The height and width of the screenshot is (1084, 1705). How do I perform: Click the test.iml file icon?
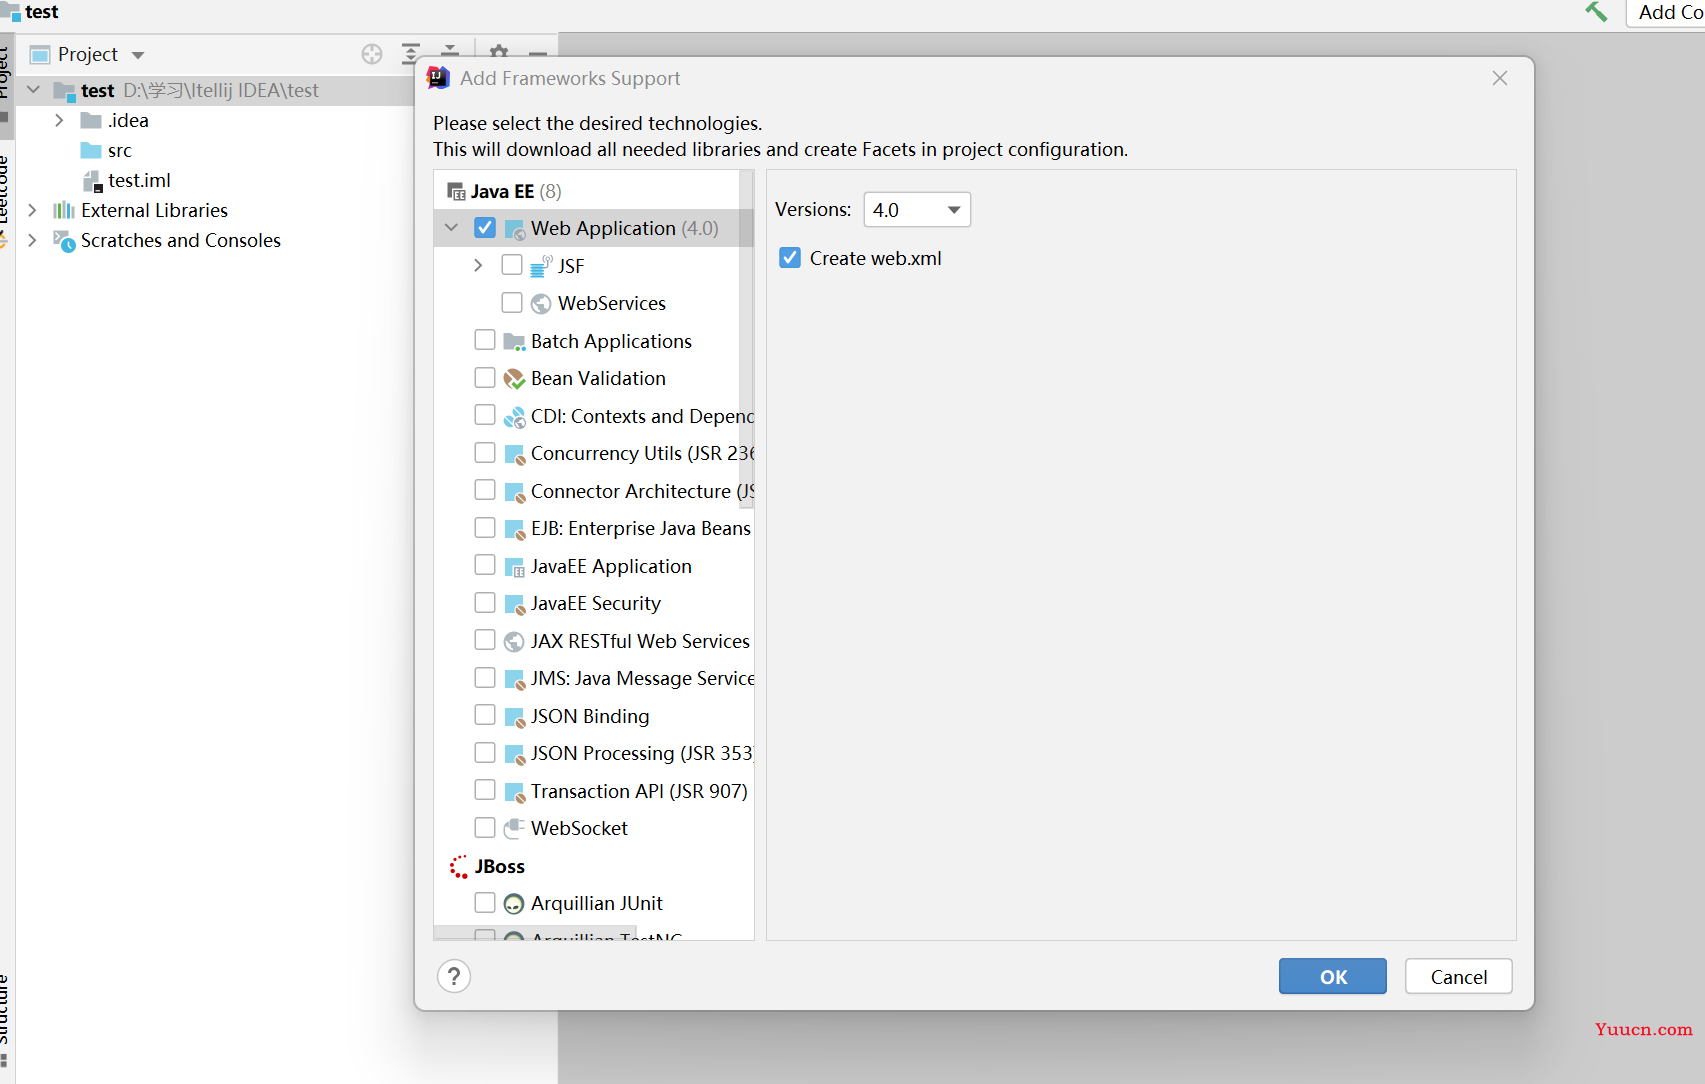92,181
